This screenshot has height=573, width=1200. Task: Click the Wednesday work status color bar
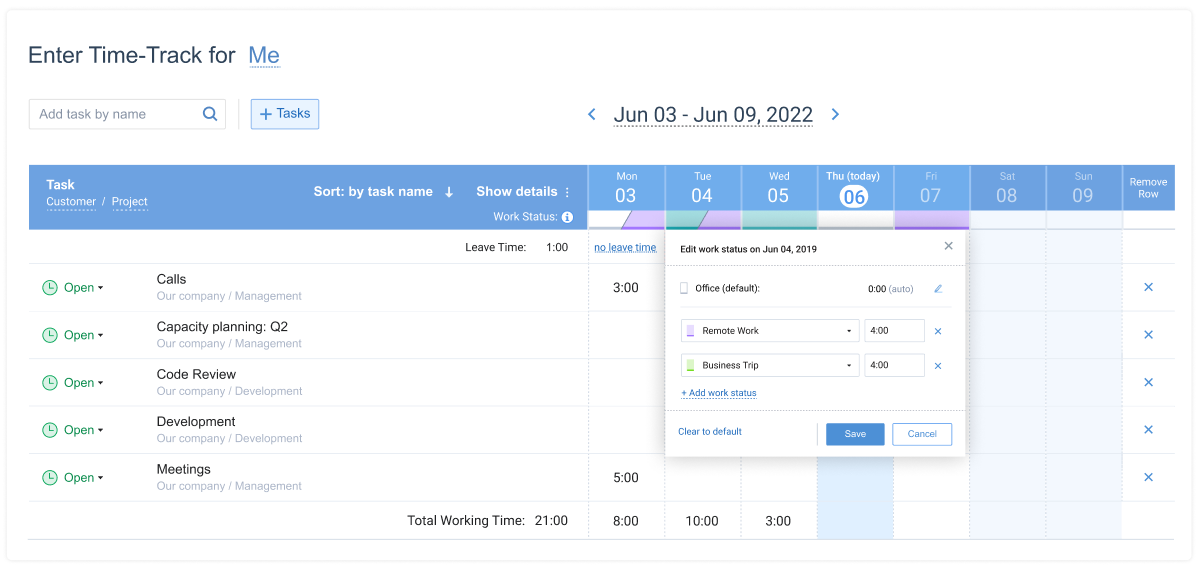(779, 219)
